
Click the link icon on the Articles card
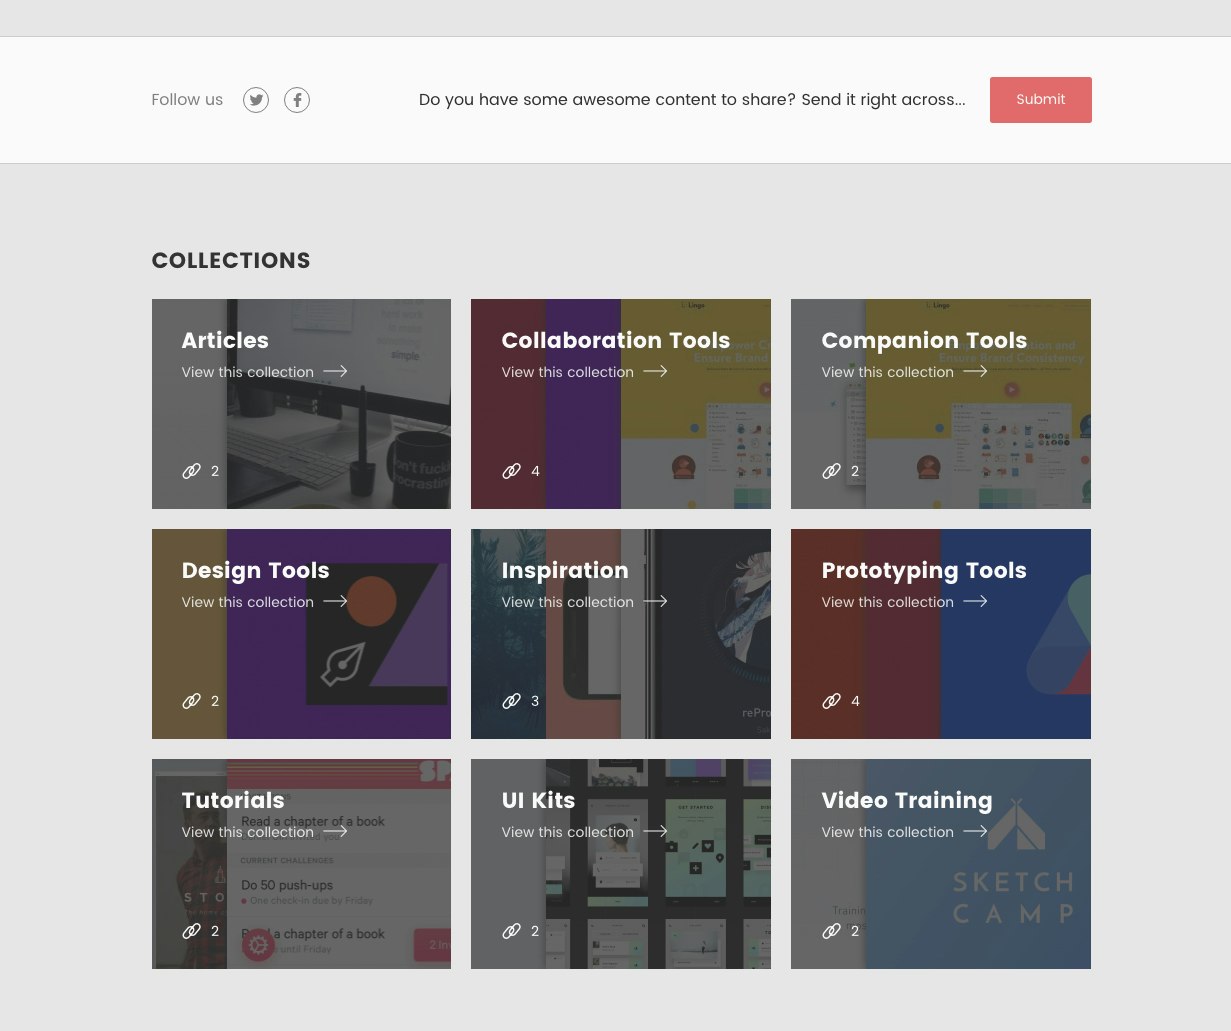(191, 471)
